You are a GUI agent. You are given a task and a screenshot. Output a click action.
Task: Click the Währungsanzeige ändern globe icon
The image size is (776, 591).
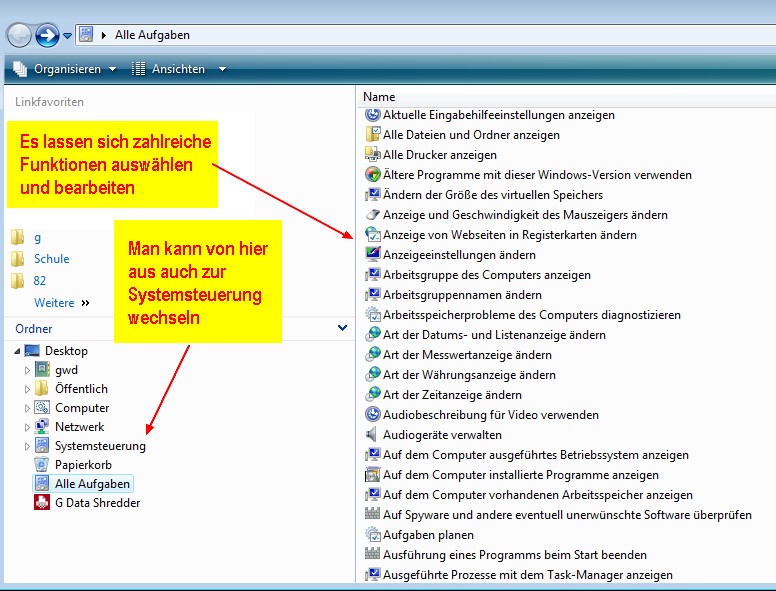coord(373,375)
